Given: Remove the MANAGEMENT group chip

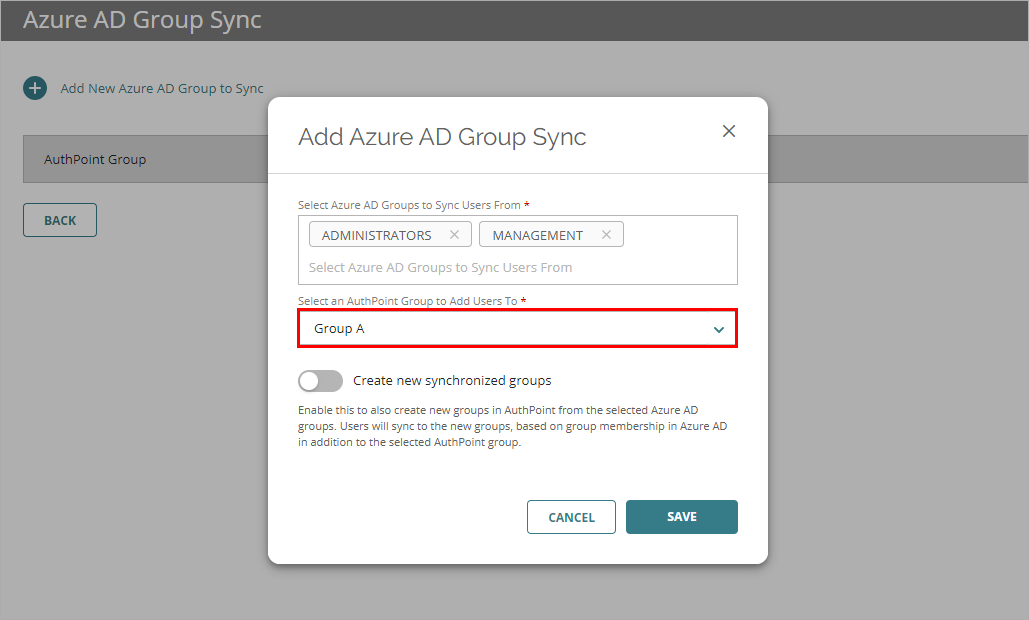Looking at the screenshot, I should tap(606, 235).
